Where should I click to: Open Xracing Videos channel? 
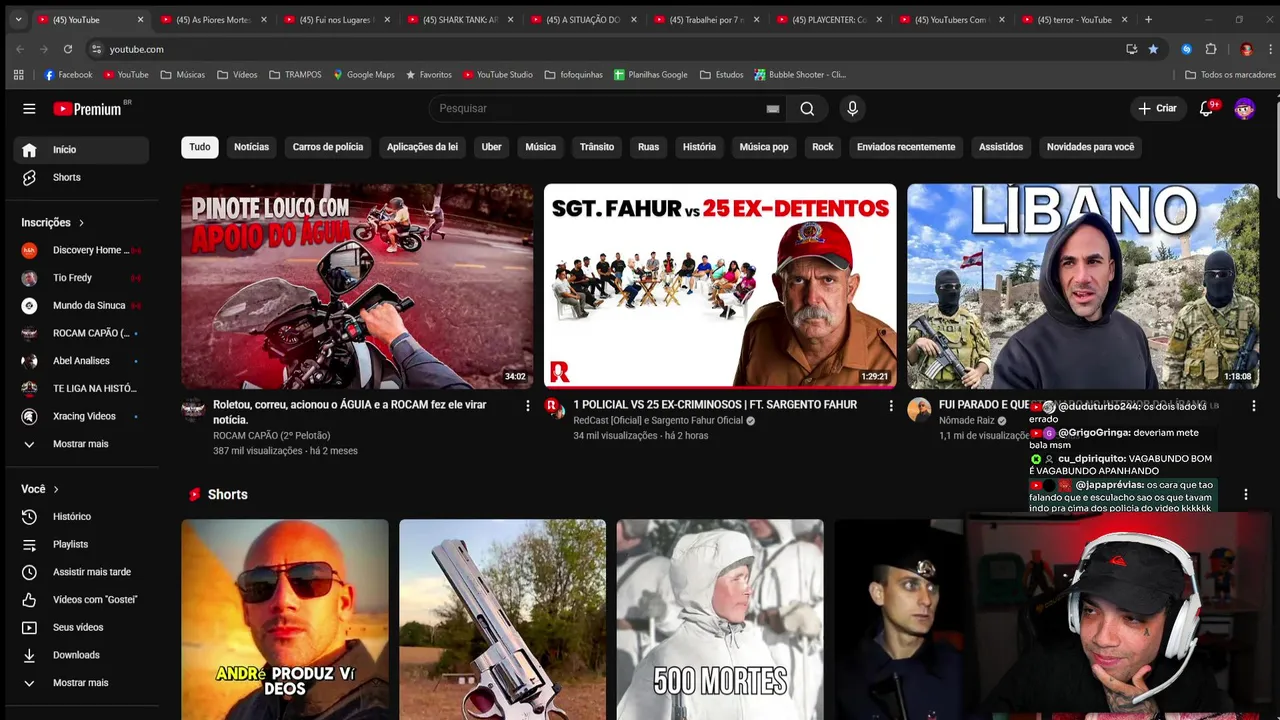tap(81, 416)
